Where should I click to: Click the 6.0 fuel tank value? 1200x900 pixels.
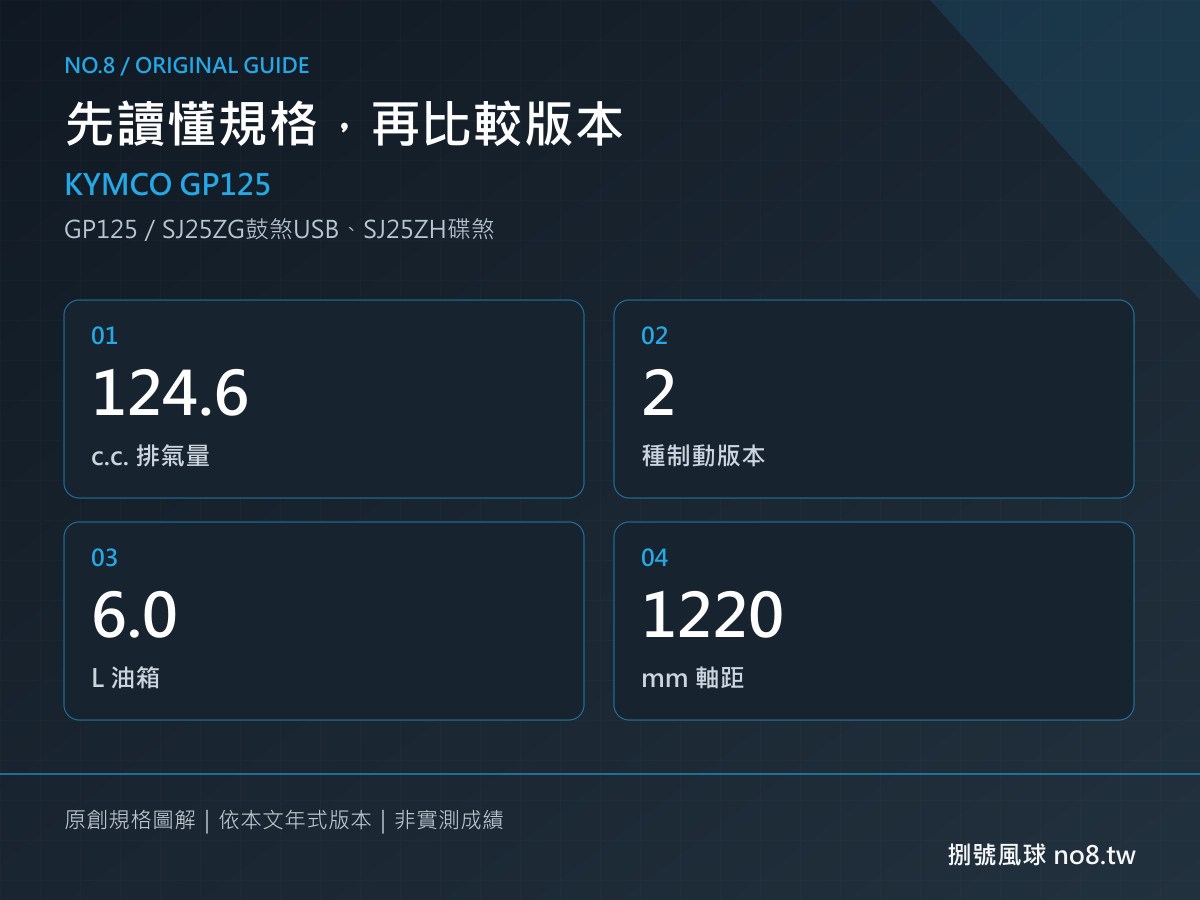tap(134, 615)
